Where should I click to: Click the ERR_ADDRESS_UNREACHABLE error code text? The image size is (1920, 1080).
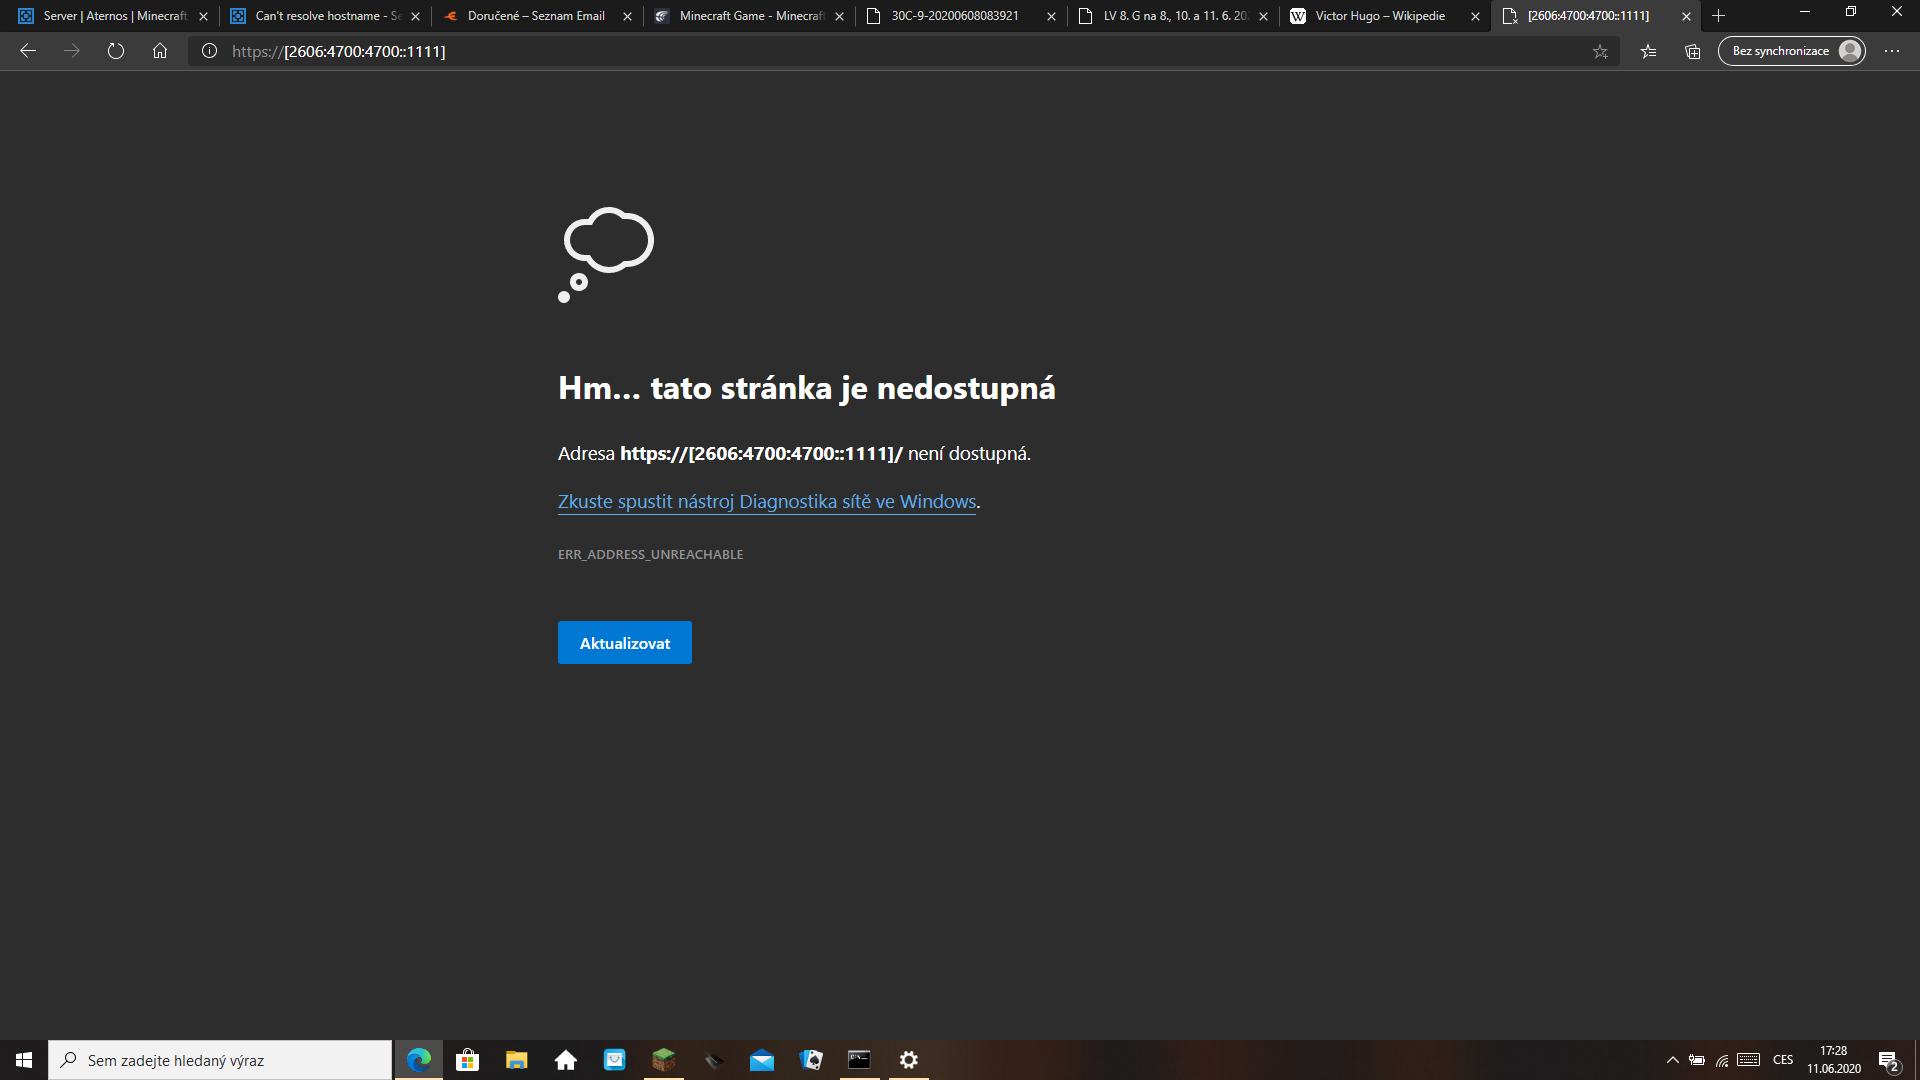pos(651,554)
